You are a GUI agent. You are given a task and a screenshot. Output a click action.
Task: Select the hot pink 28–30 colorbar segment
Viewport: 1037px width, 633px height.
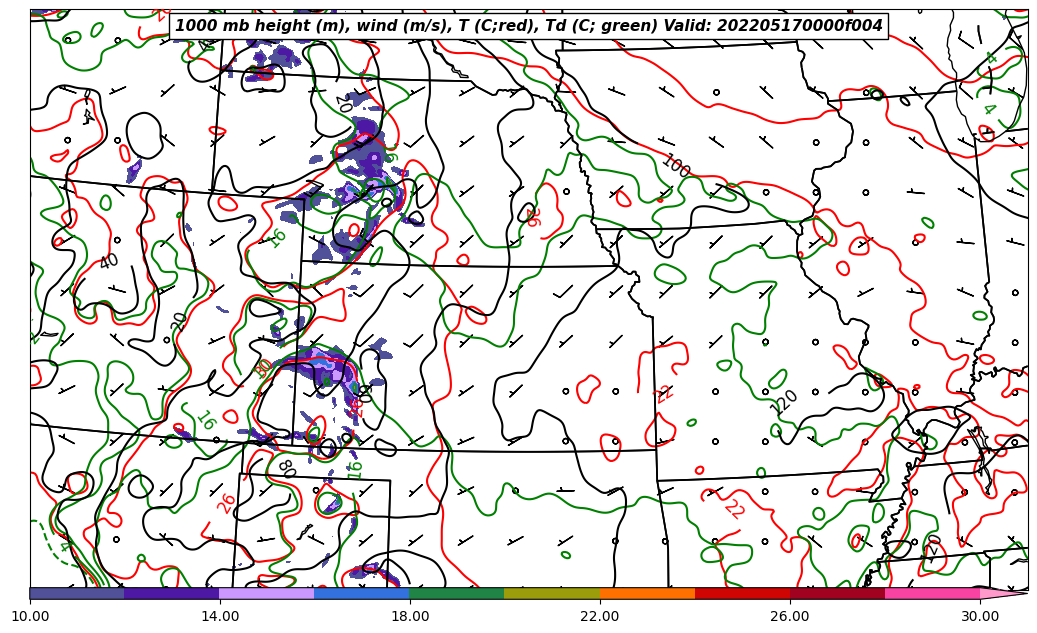[933, 593]
